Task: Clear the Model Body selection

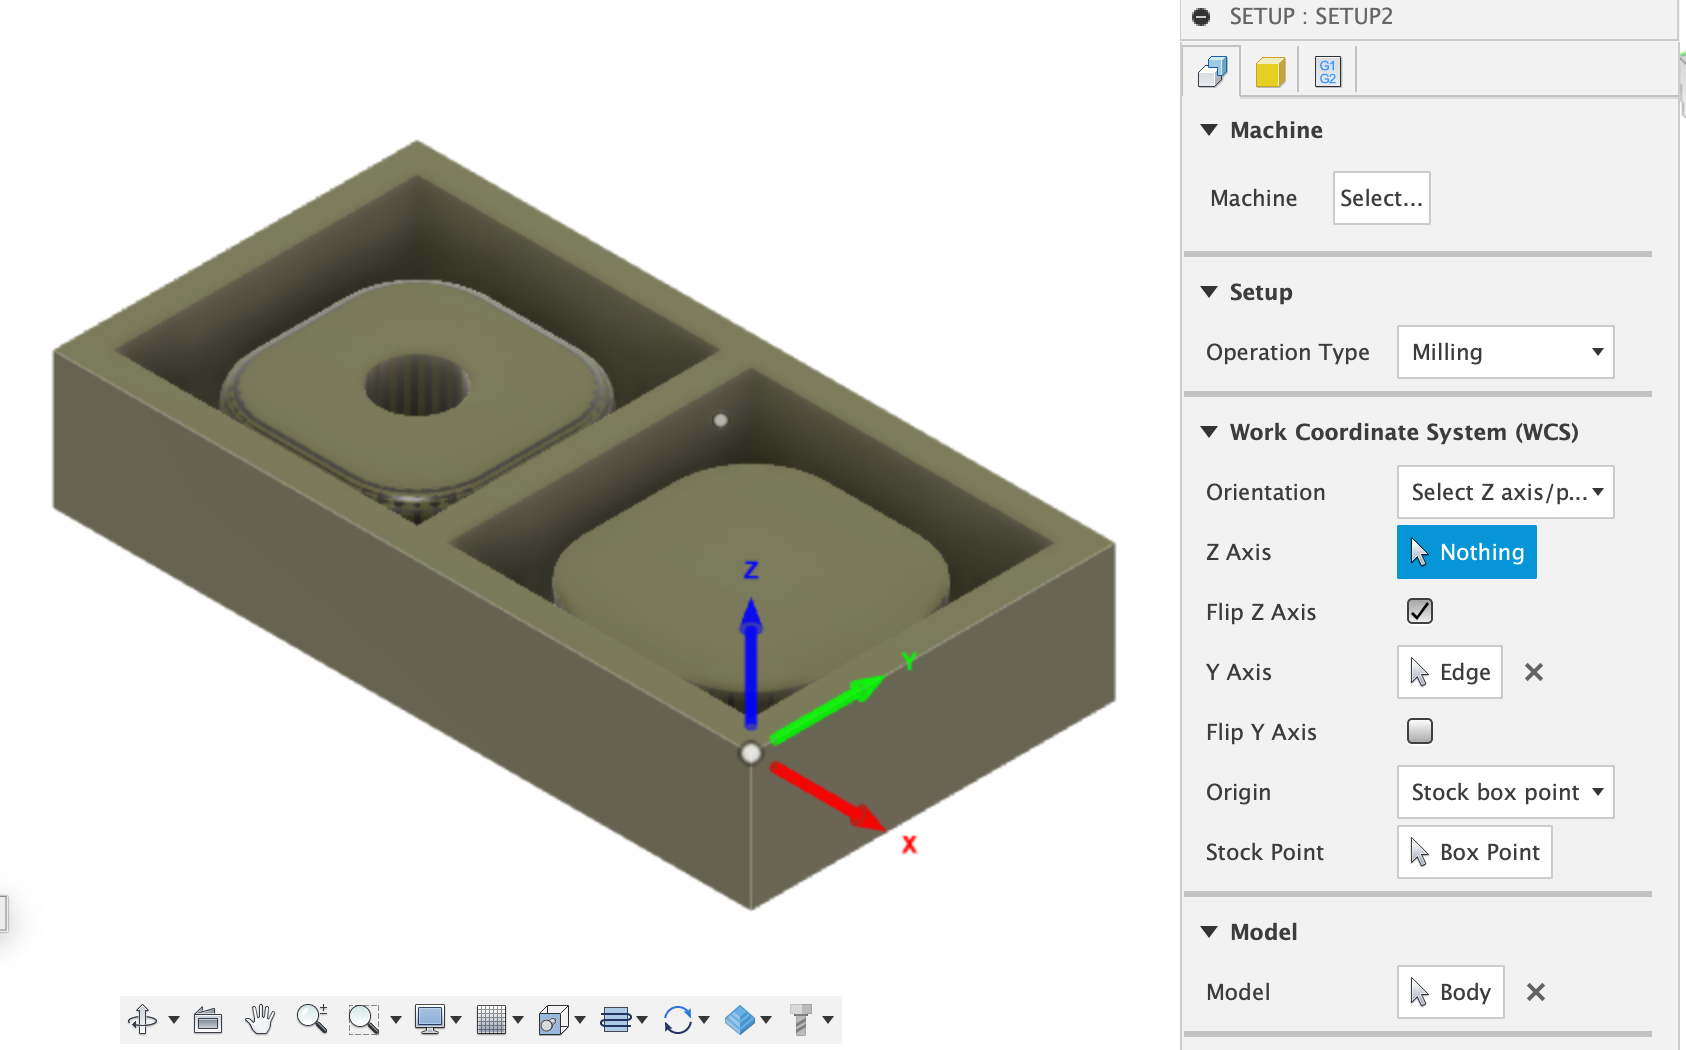Action: pyautogui.click(x=1536, y=992)
